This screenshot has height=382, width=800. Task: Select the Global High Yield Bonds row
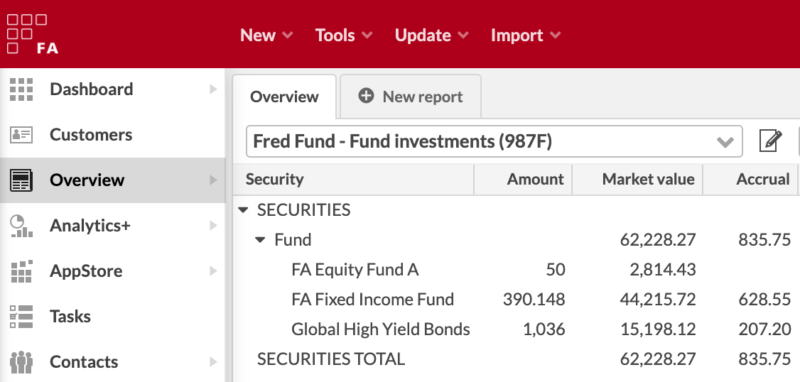coord(516,329)
